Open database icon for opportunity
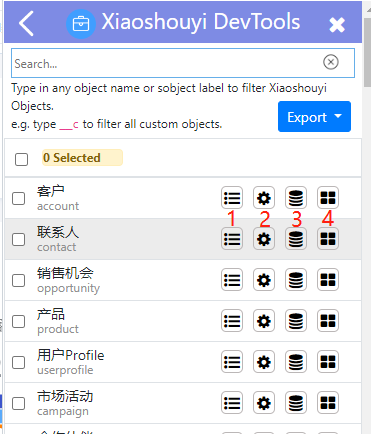 click(296, 280)
